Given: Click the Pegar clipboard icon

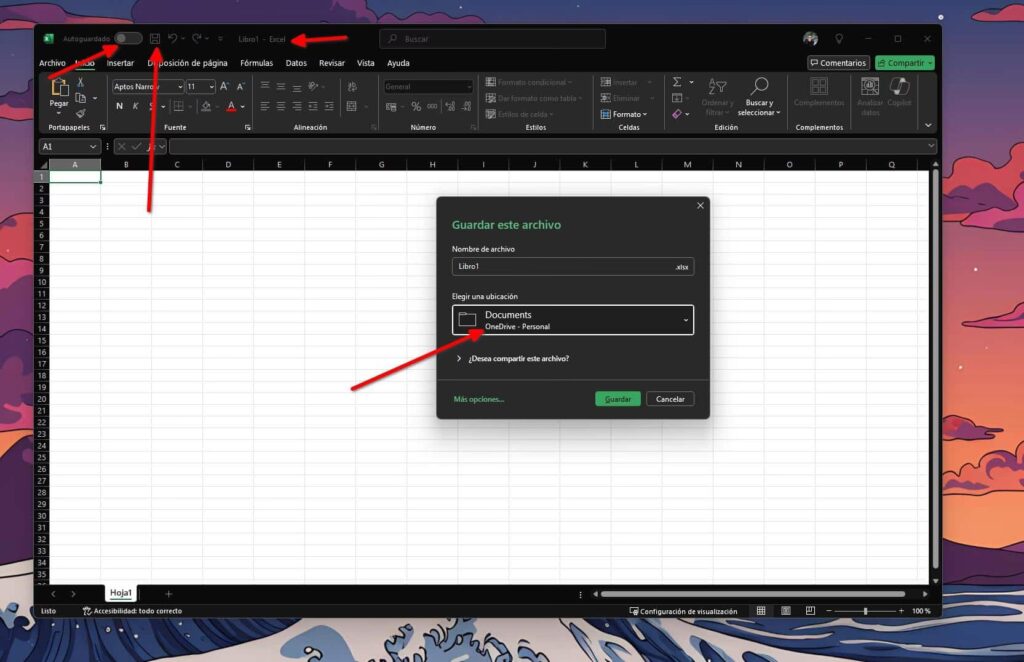Looking at the screenshot, I should point(59,90).
